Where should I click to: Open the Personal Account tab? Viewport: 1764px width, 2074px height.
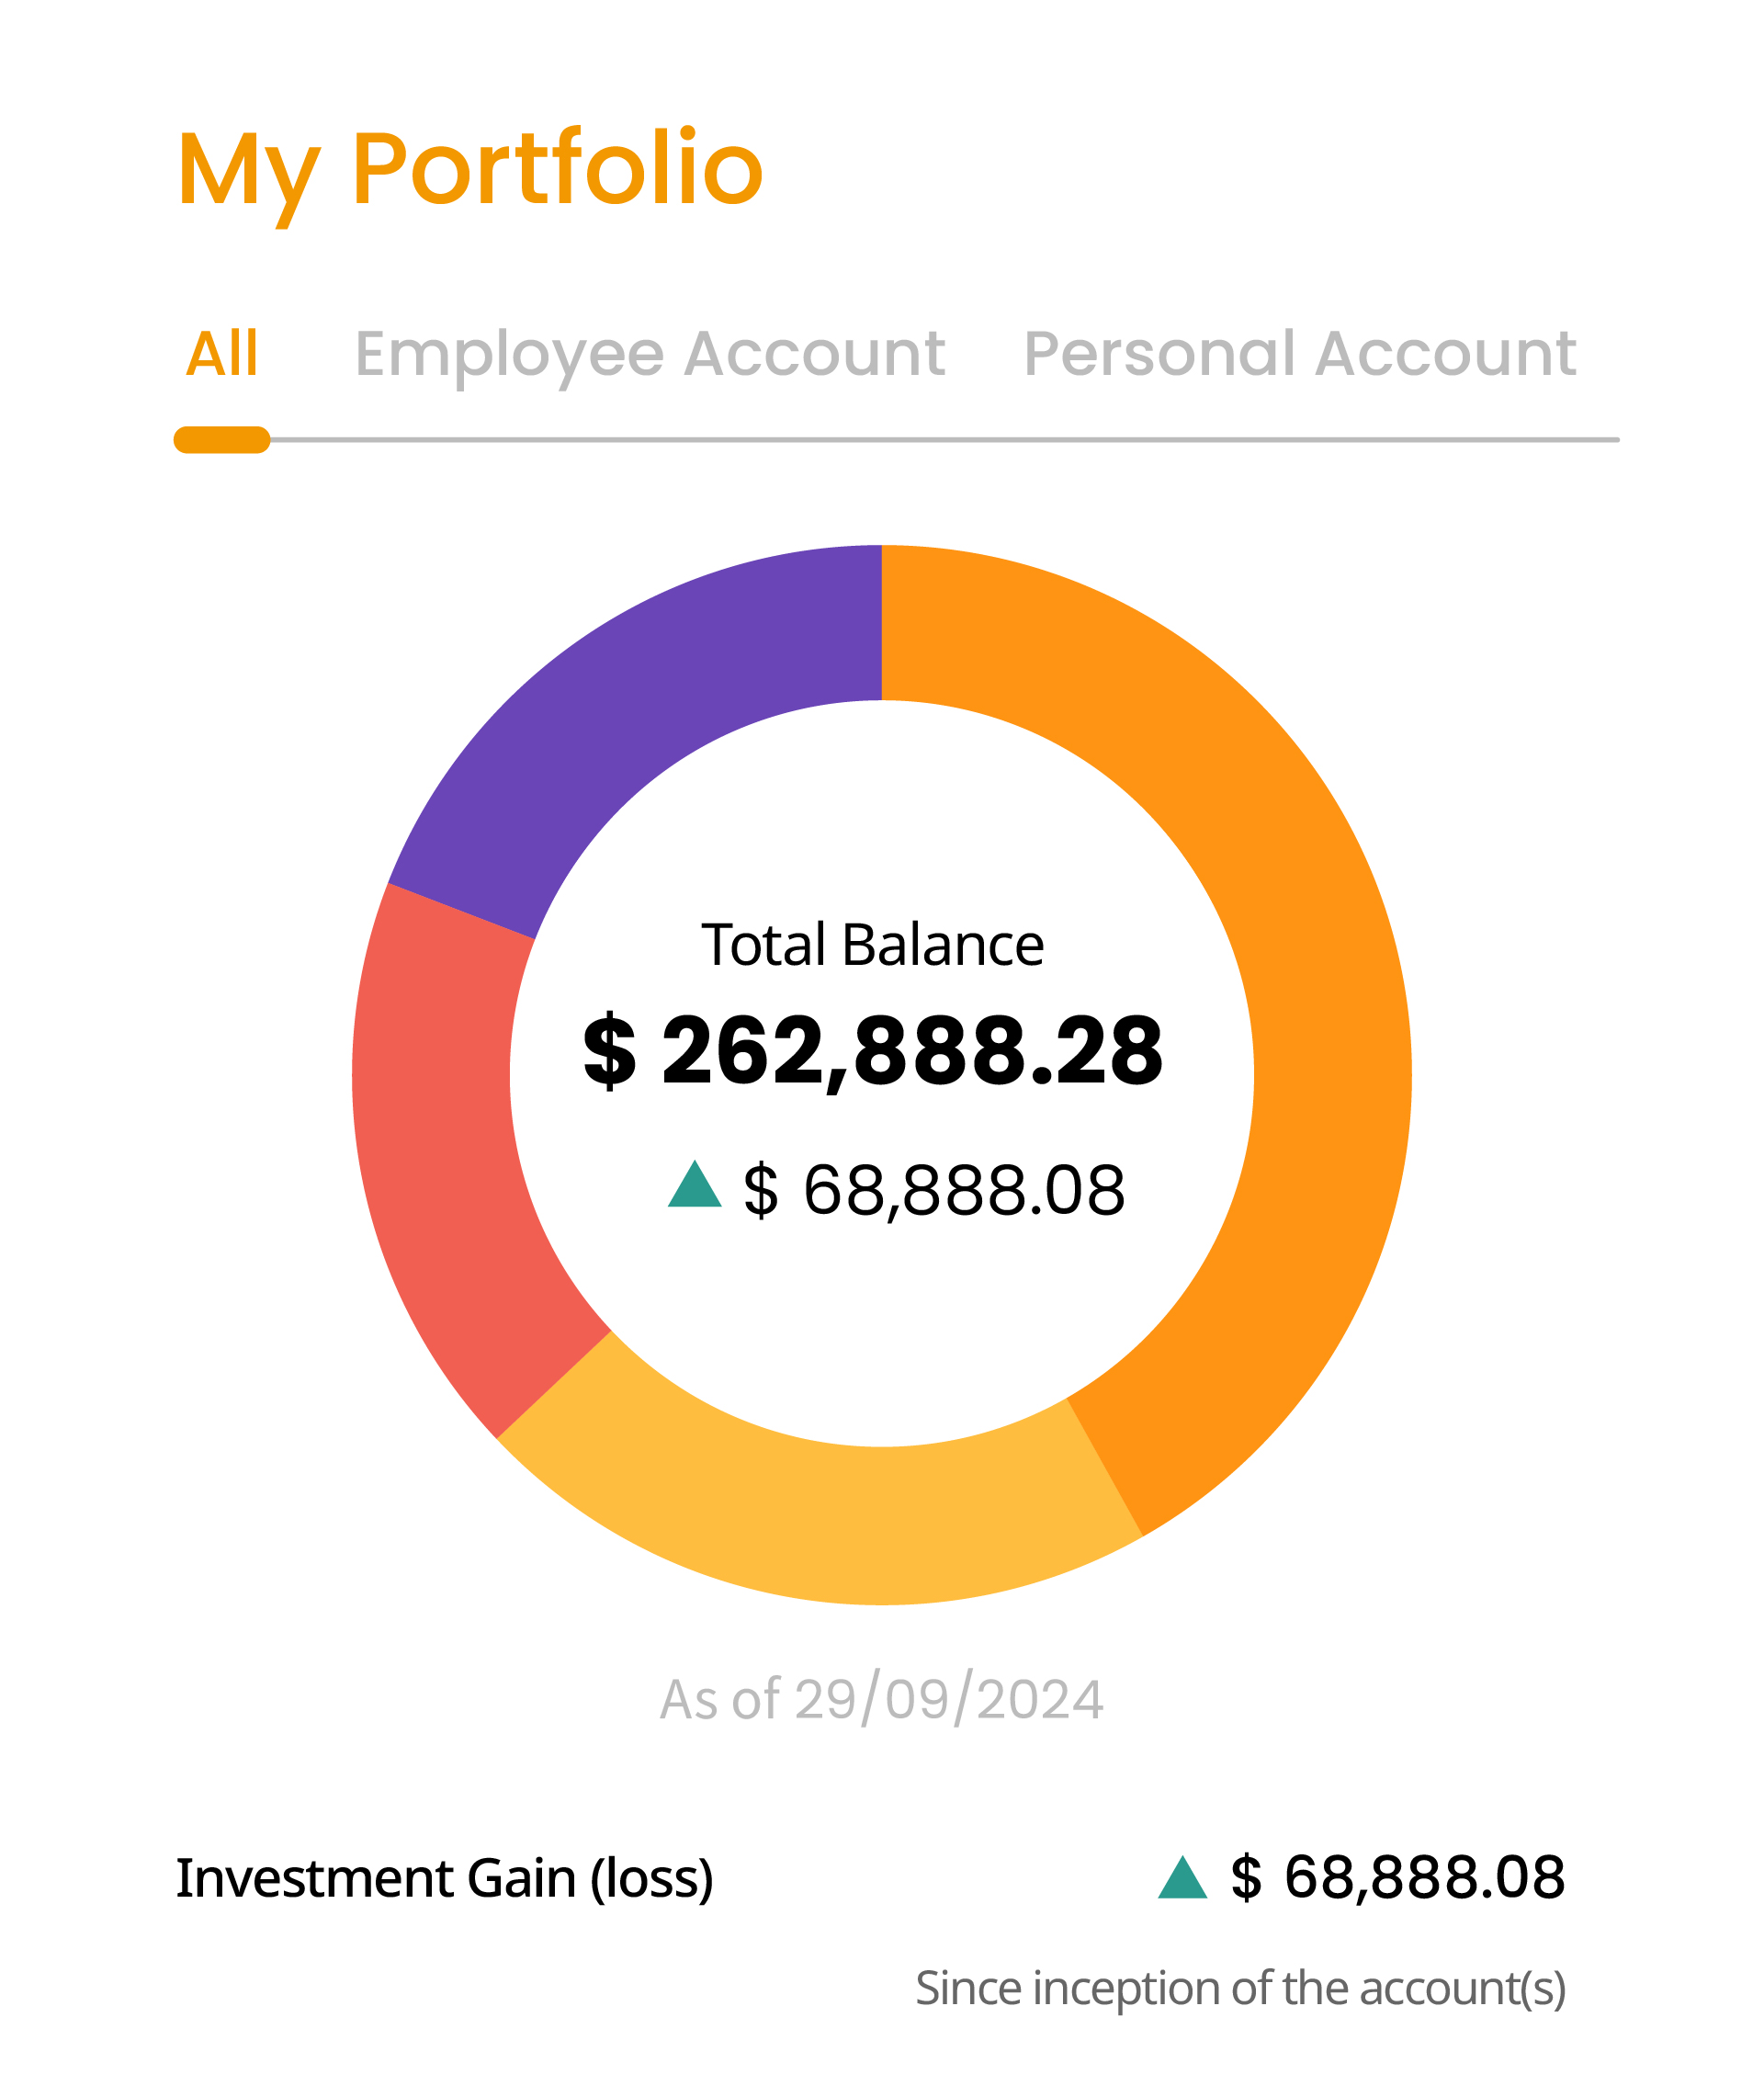tap(1300, 354)
